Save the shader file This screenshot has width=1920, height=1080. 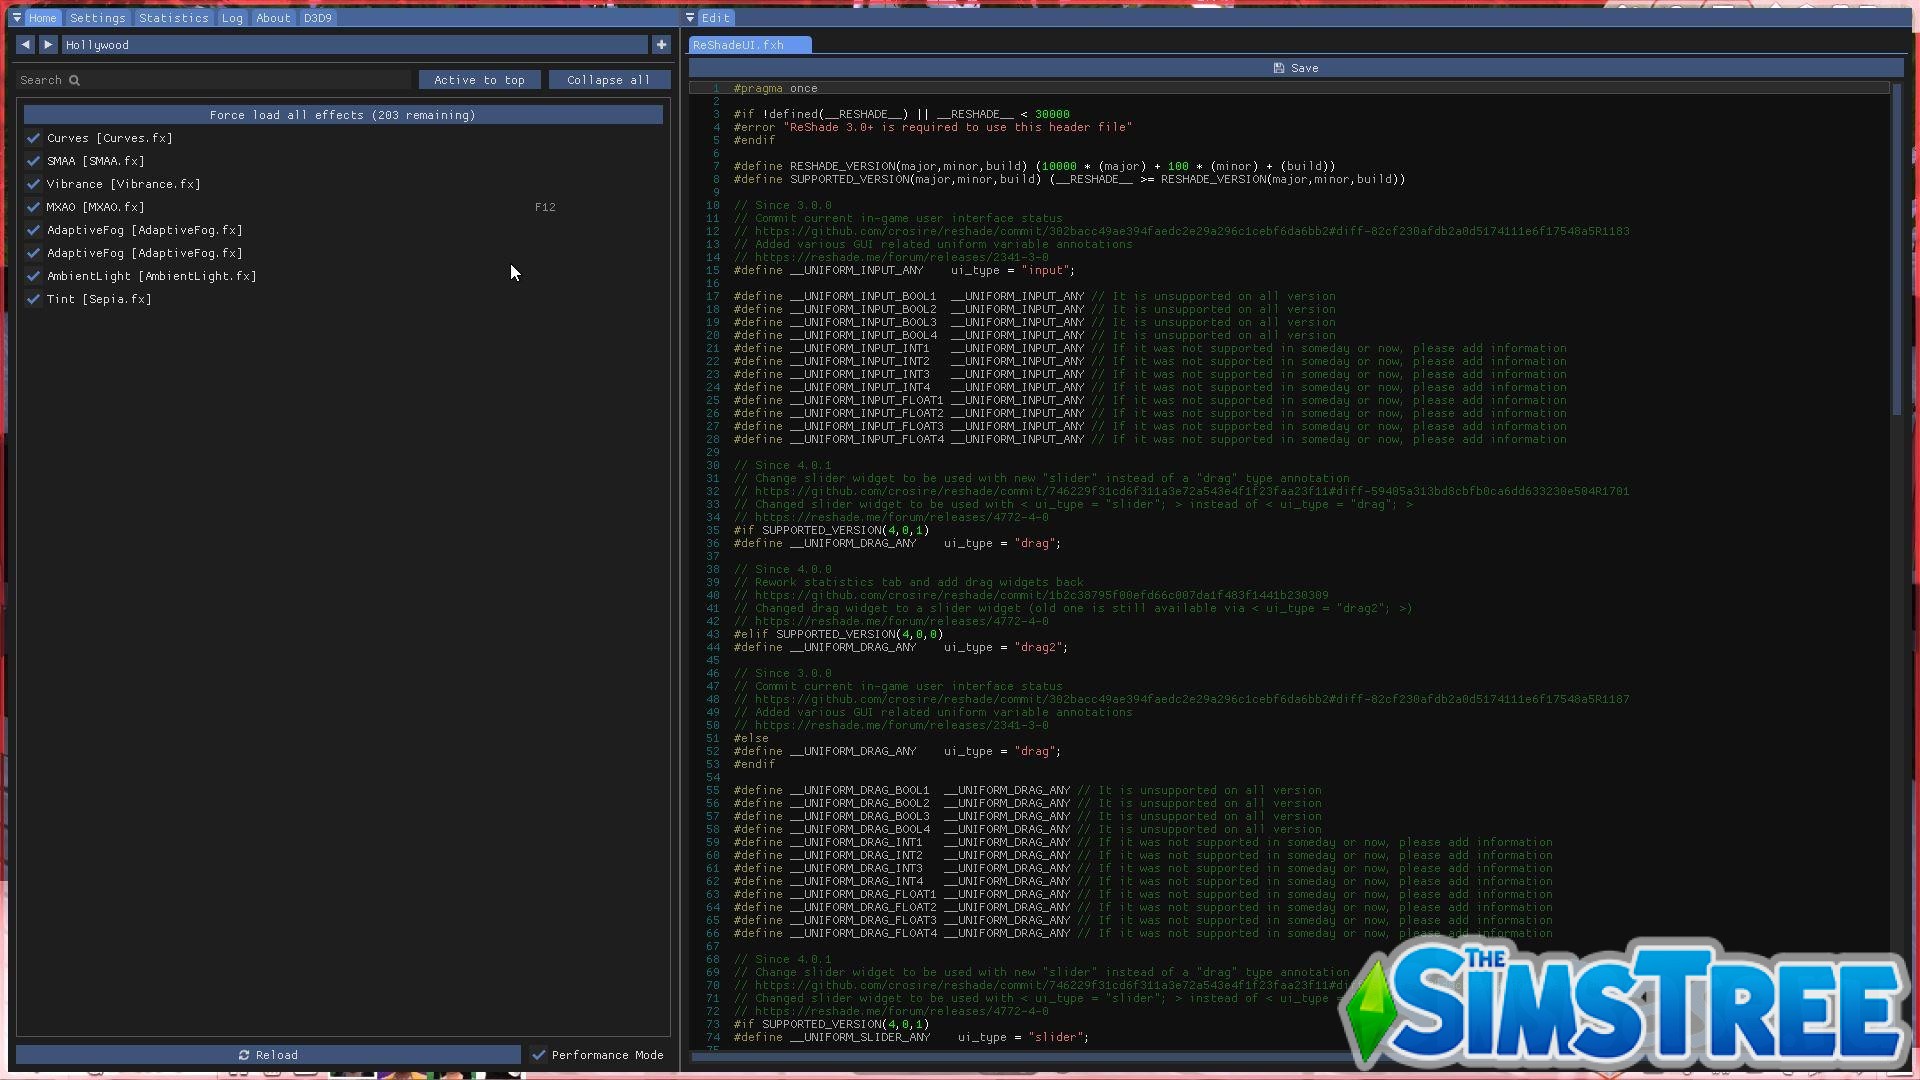[1295, 68]
